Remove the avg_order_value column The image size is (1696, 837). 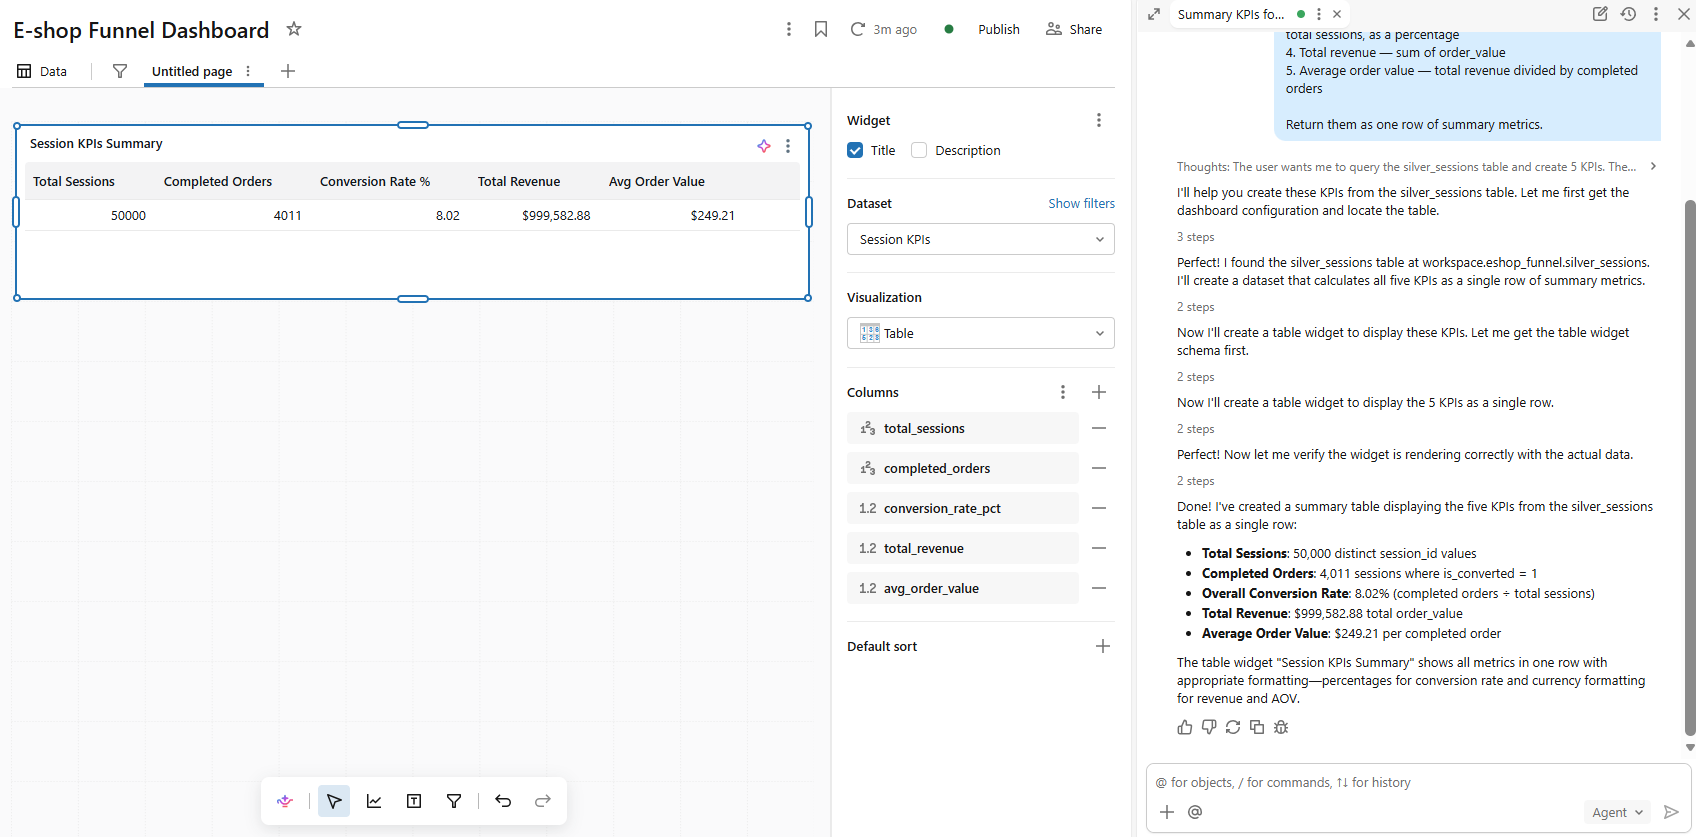(x=1099, y=588)
